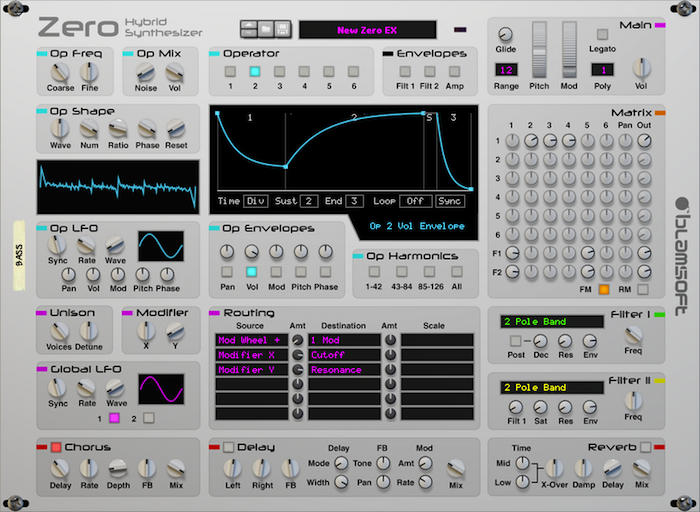Select the Op Harmonics All button
This screenshot has height=512, width=700.
coord(457,271)
